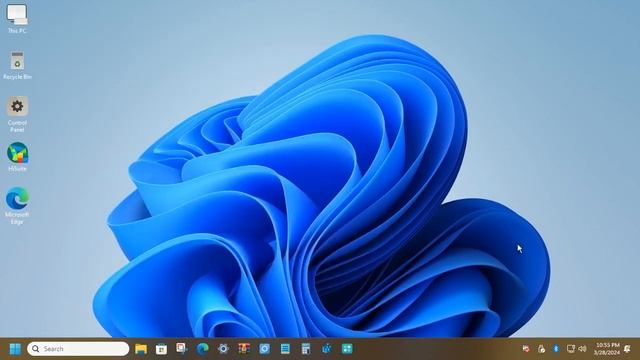Open the clock showing 10:55 PM
This screenshot has height=360, width=640.
coord(607,349)
